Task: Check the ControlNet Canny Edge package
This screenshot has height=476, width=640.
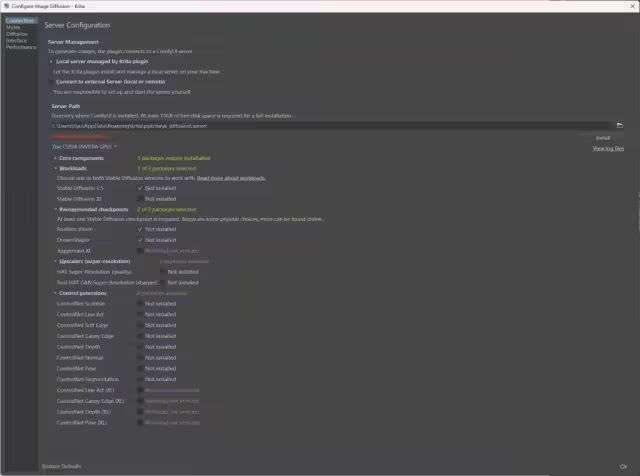Action: click(140, 336)
